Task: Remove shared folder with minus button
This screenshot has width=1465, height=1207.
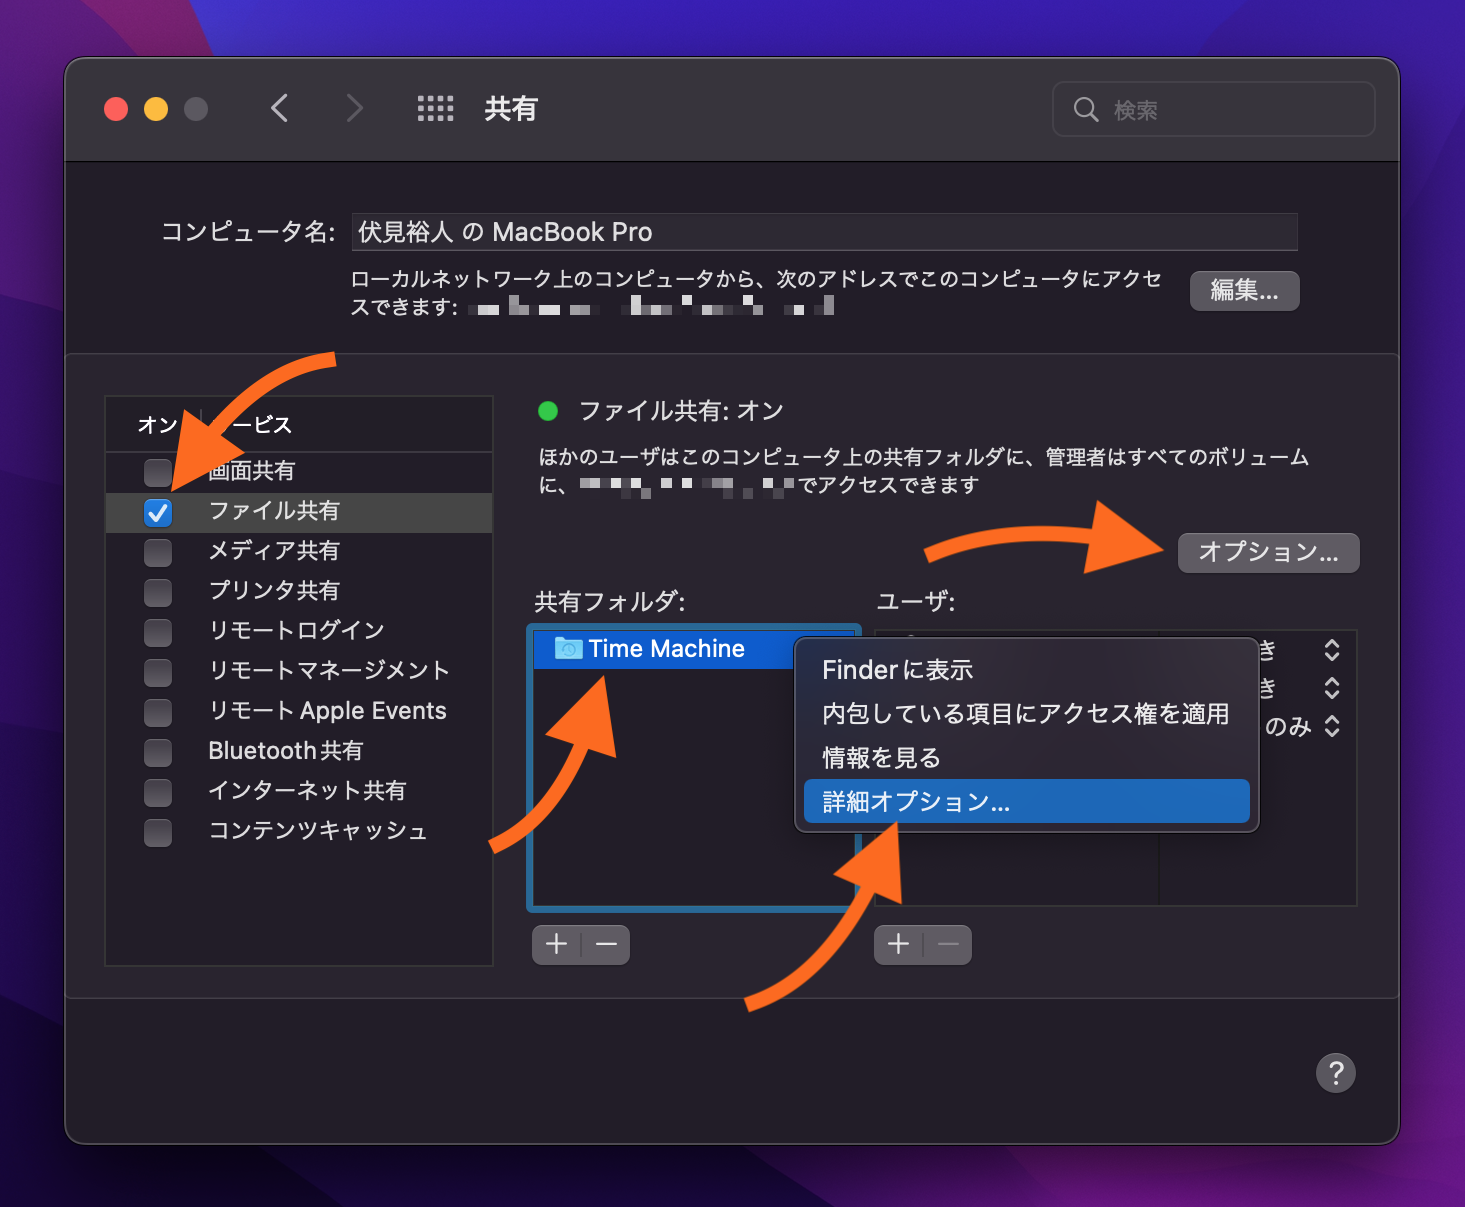Action: [x=606, y=944]
